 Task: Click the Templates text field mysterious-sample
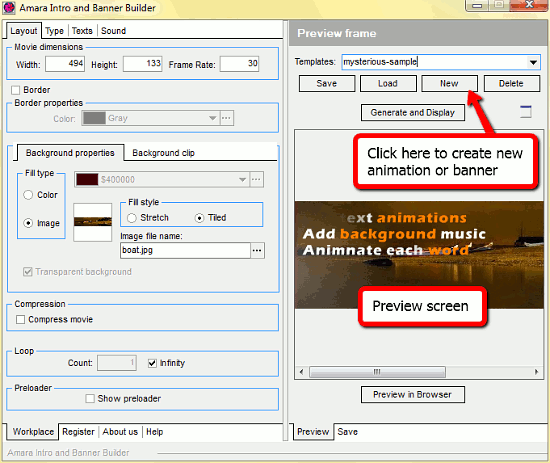pyautogui.click(x=435, y=62)
